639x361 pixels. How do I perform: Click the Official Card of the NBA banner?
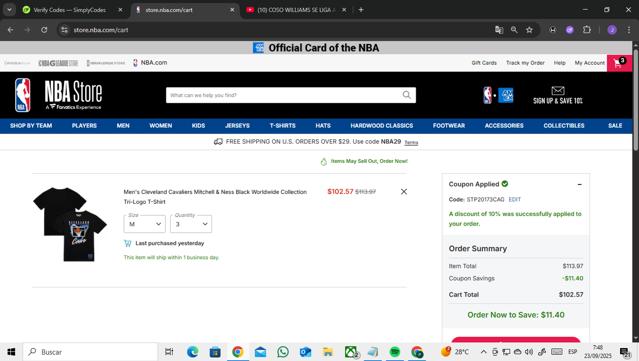point(316,48)
